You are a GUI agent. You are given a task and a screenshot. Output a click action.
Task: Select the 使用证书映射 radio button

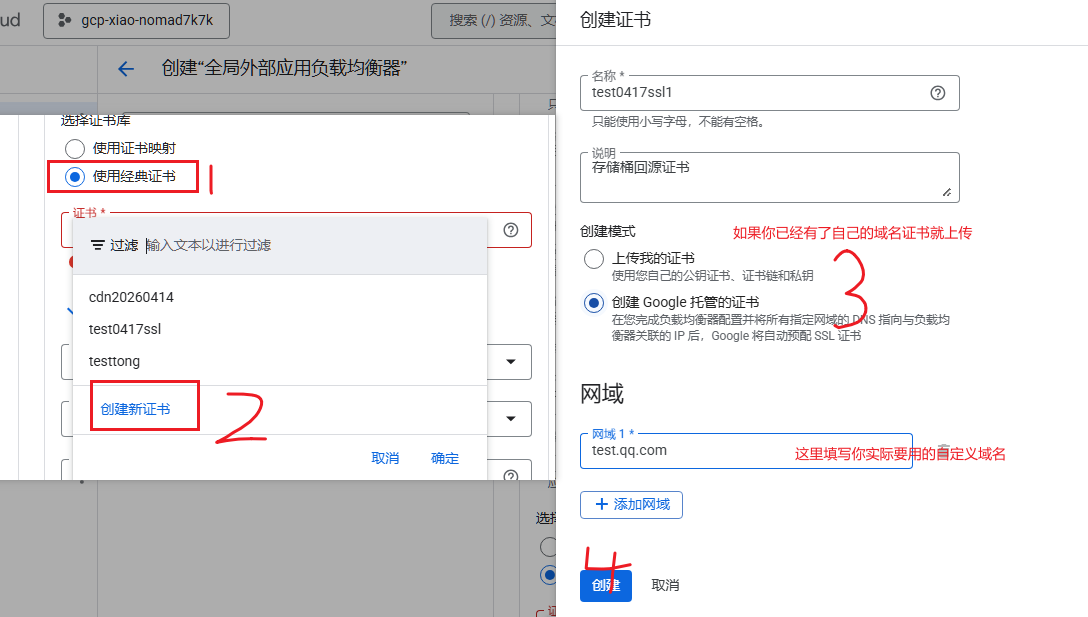pyautogui.click(x=75, y=148)
